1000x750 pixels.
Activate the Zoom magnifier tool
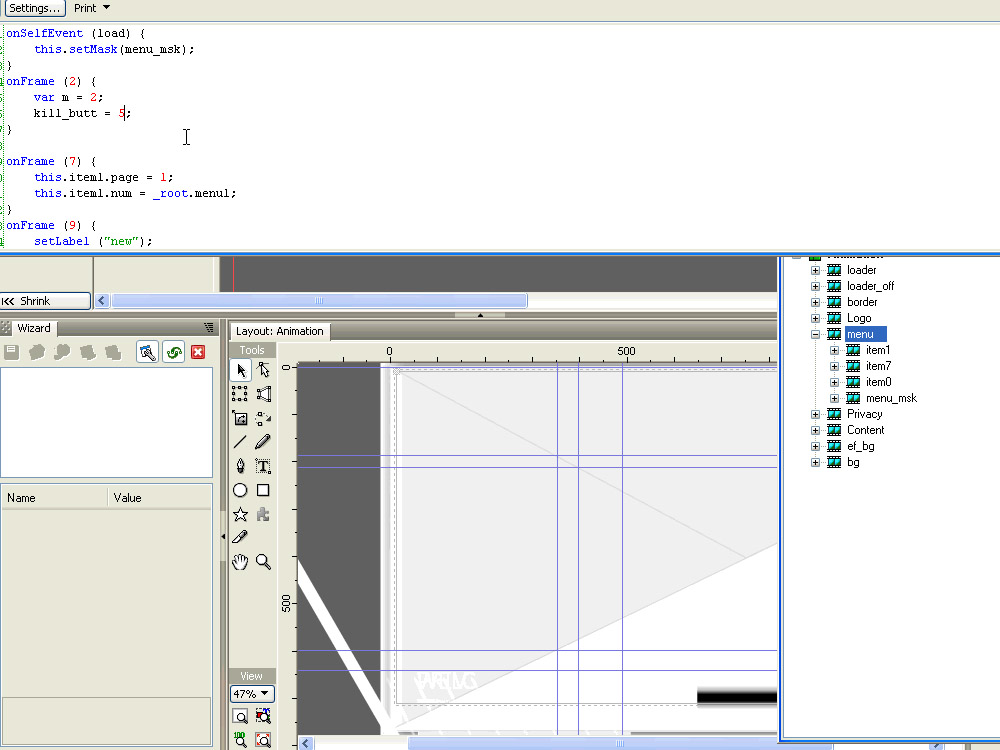[263, 562]
